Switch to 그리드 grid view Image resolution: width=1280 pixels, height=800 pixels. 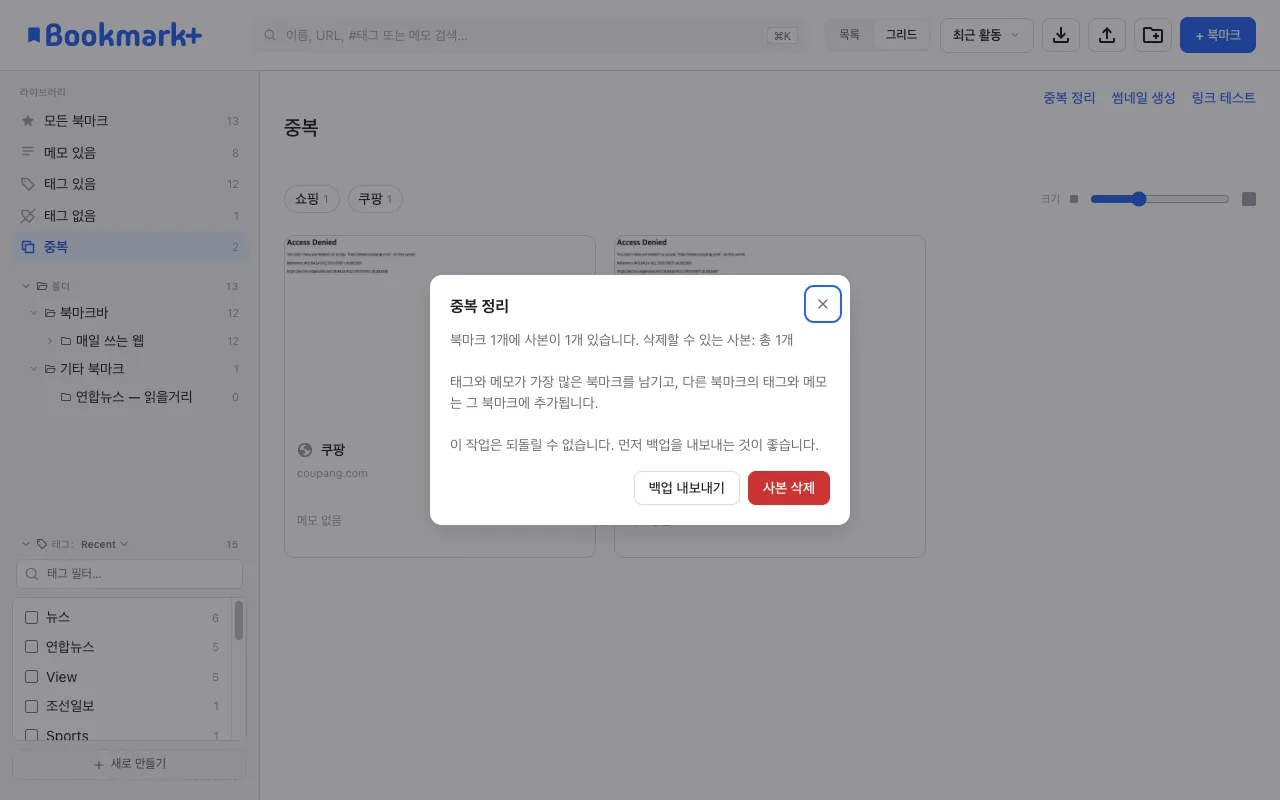click(x=901, y=35)
